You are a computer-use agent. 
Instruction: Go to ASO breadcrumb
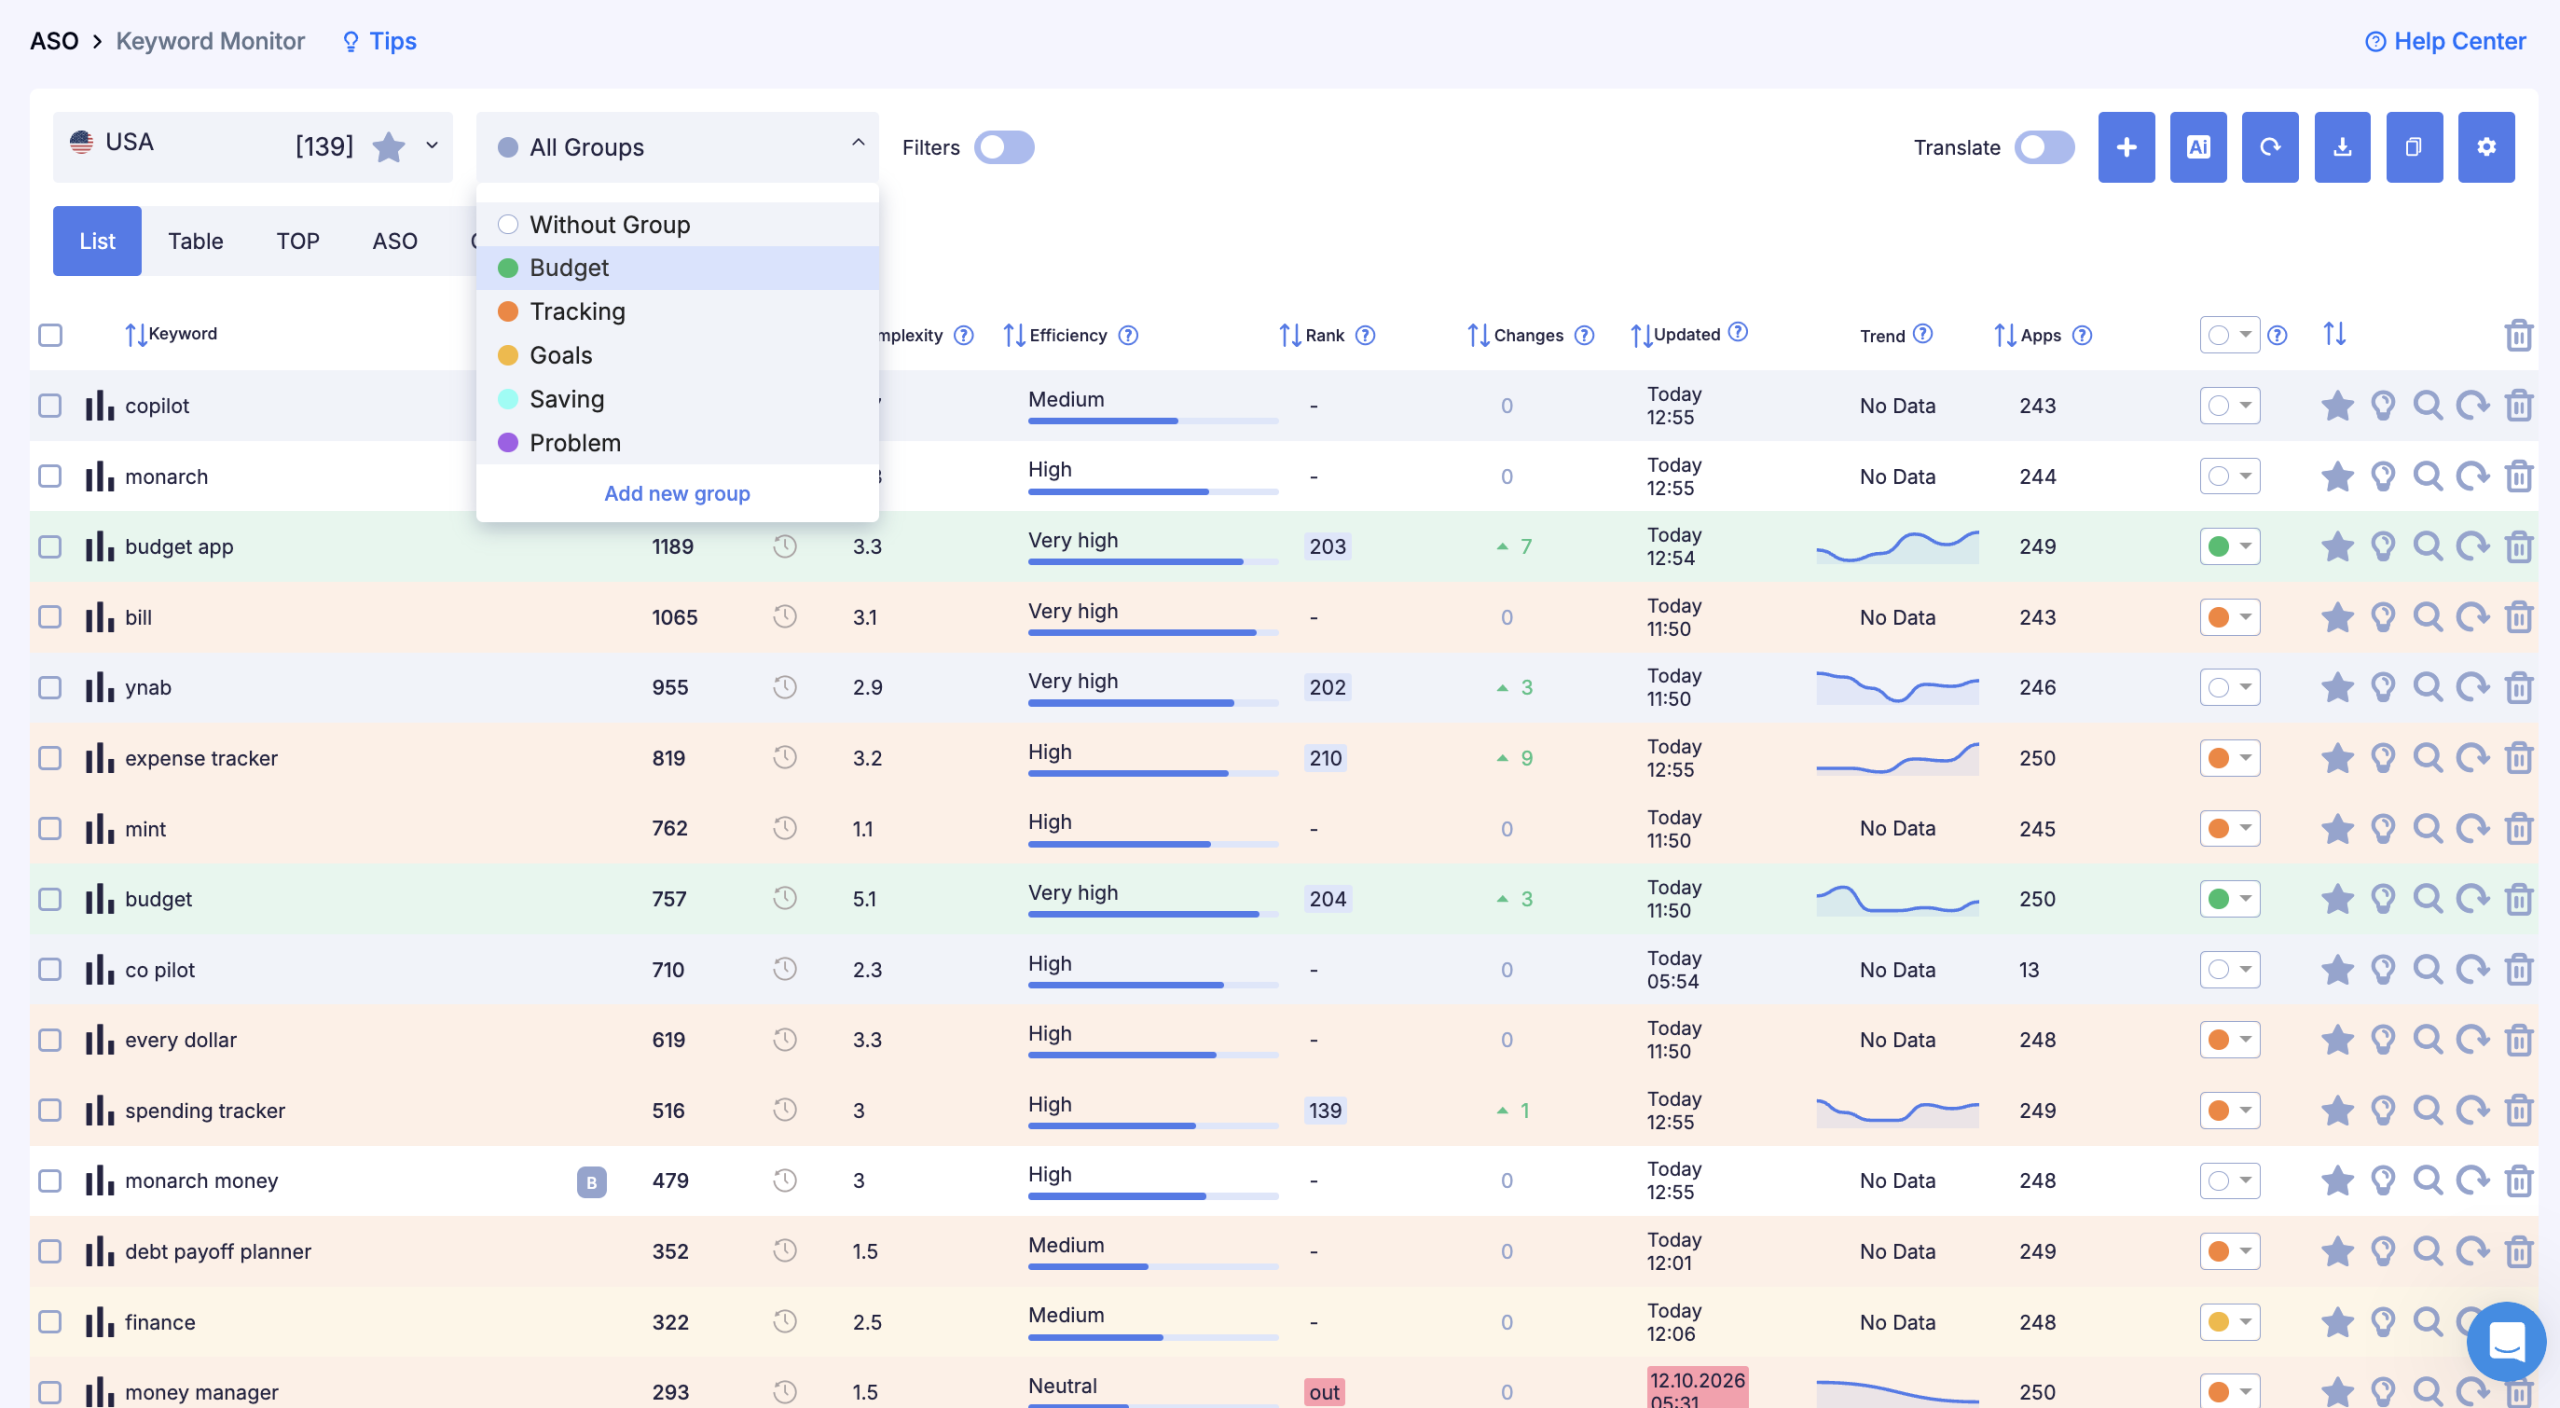[54, 41]
